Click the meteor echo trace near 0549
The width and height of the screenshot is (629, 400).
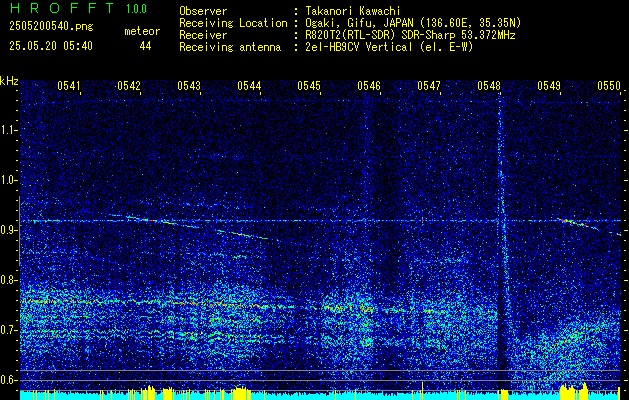[x=578, y=224]
